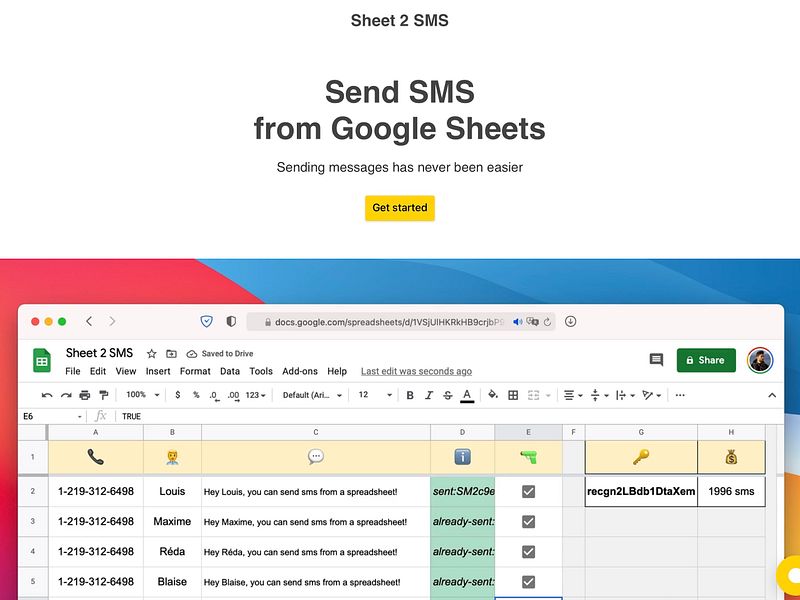Click the half-shield privacy report icon
The image size is (800, 600).
[x=231, y=321]
